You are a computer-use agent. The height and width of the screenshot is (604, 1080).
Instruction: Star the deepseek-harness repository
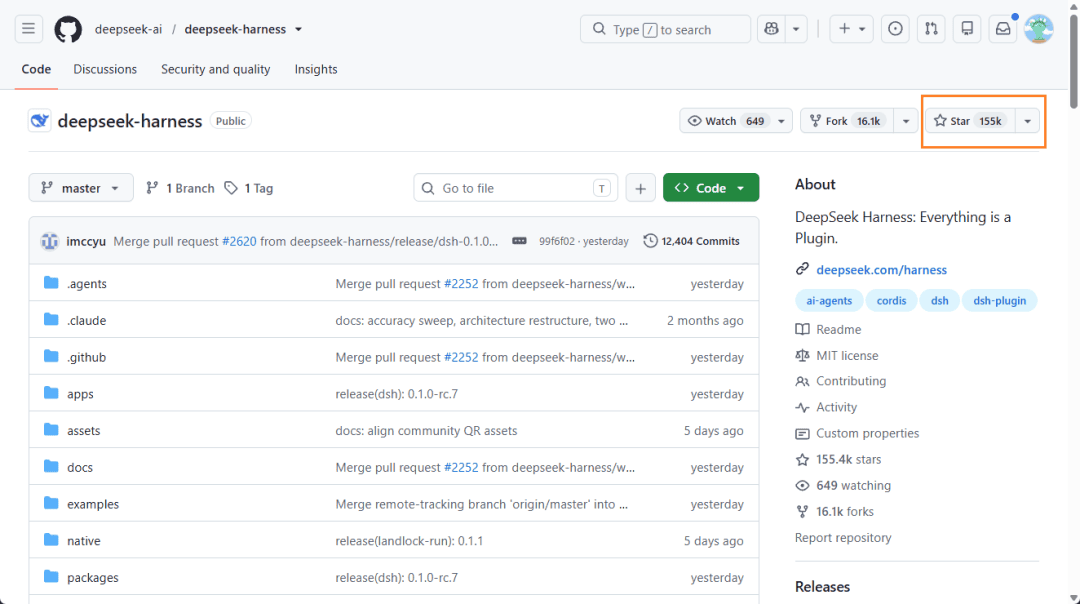point(970,121)
